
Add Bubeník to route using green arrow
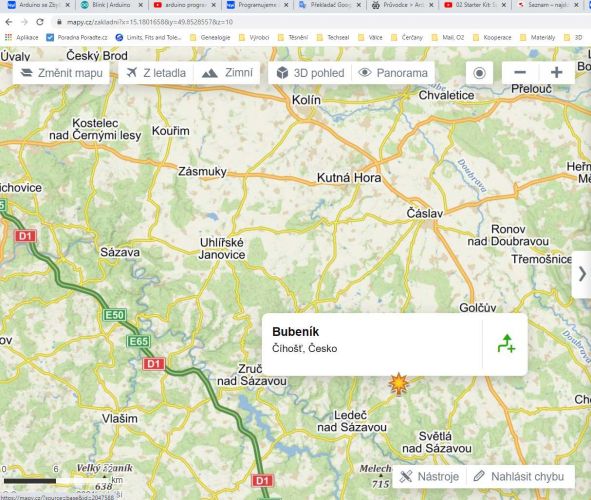[506, 344]
